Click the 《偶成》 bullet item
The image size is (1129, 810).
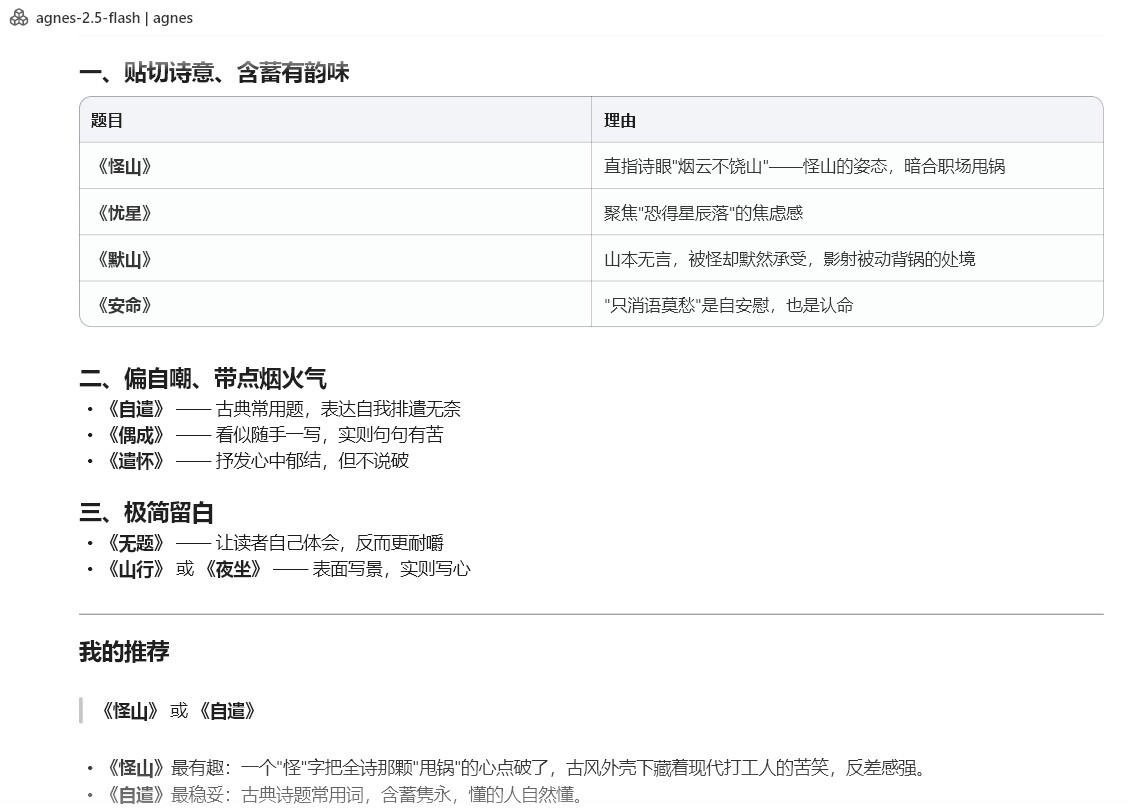pos(274,435)
